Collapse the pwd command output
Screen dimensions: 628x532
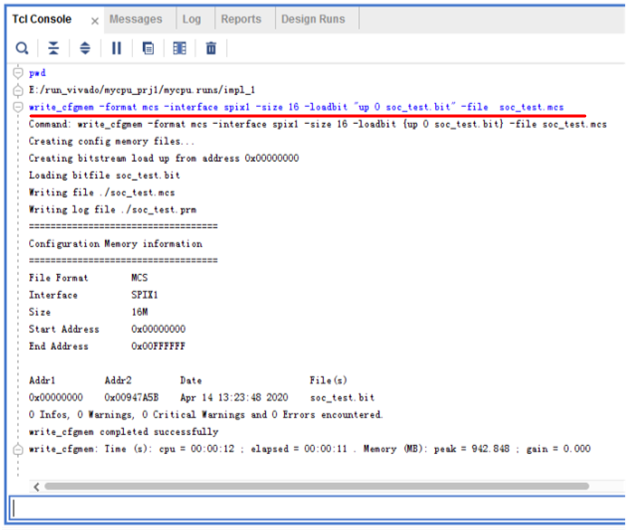[17, 73]
